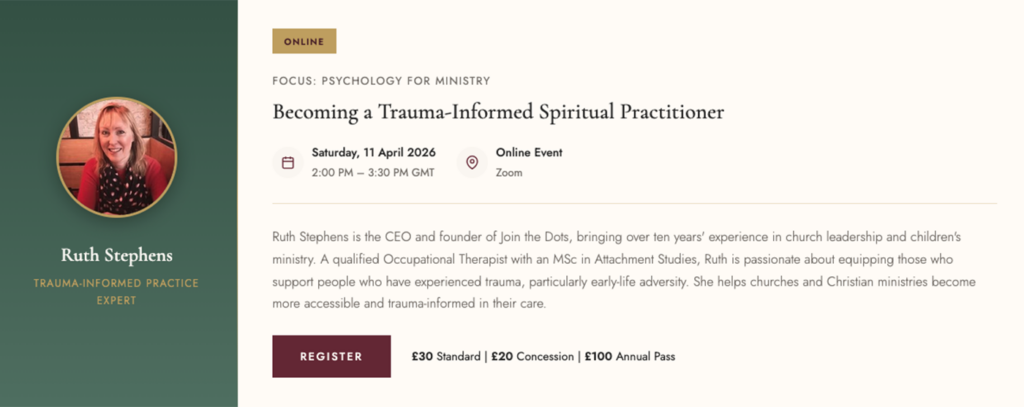Click the bio's last line ending "in their care"
Image resolution: width=1024 pixels, height=407 pixels.
coord(409,303)
